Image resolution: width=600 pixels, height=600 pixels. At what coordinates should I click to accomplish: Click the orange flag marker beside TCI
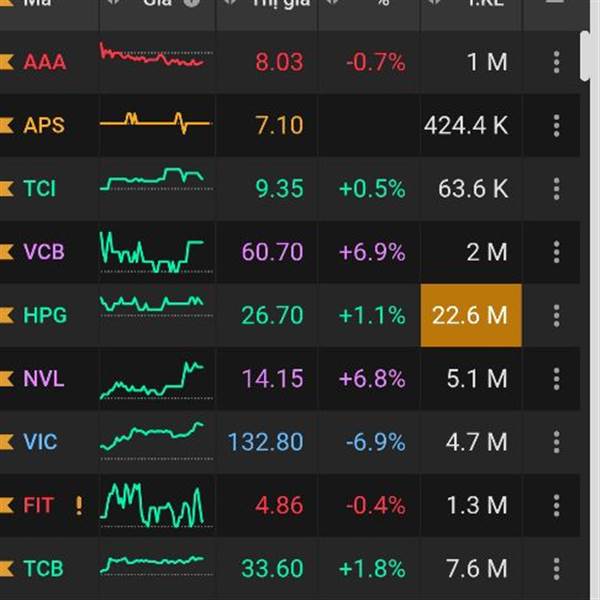coord(8,189)
